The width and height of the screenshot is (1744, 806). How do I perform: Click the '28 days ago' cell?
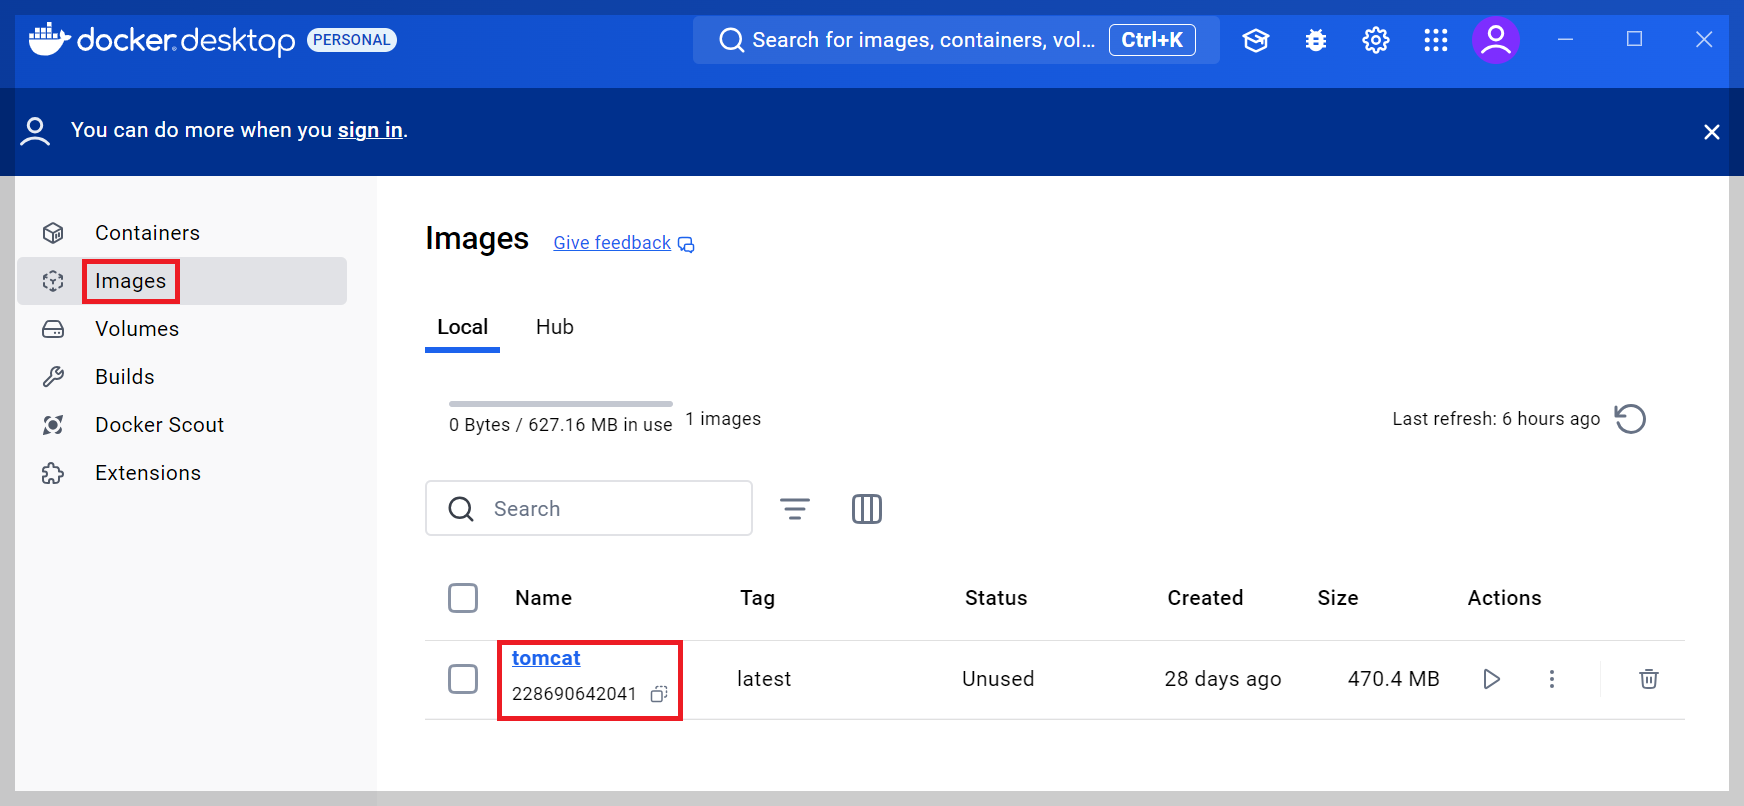coord(1223,679)
